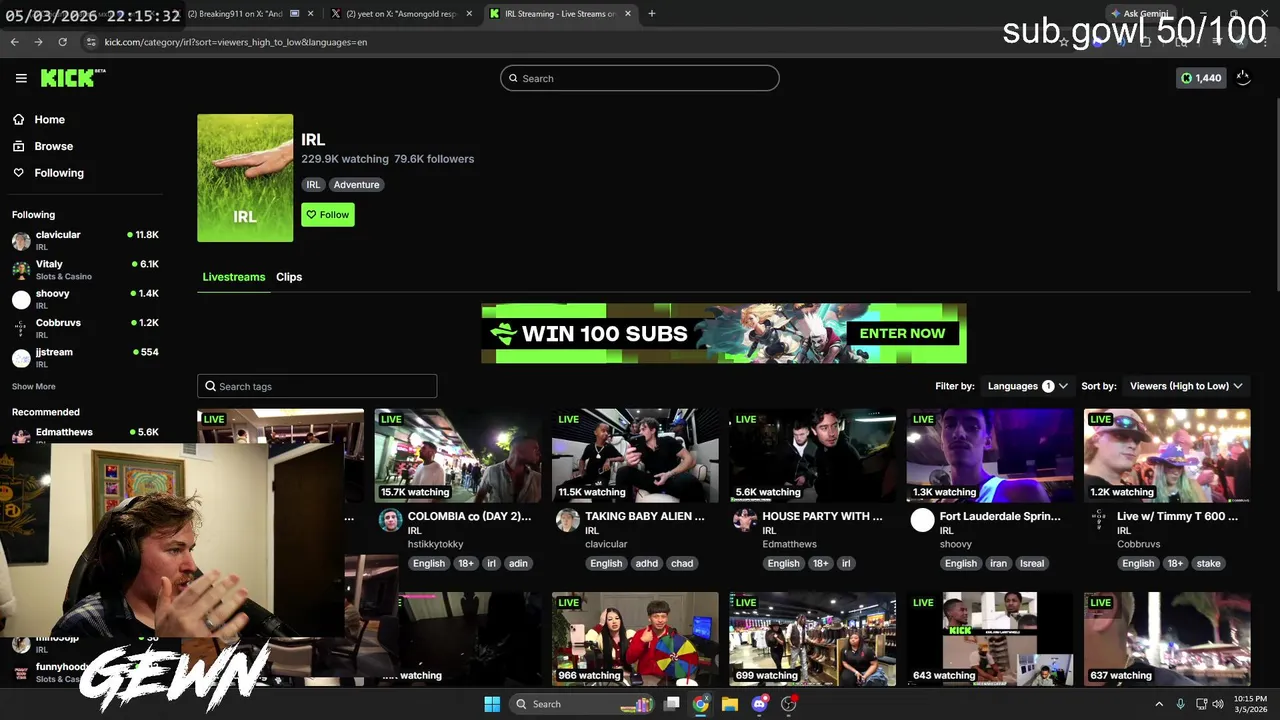The height and width of the screenshot is (720, 1280).
Task: Switch to the Livestreams tab
Action: 234,277
